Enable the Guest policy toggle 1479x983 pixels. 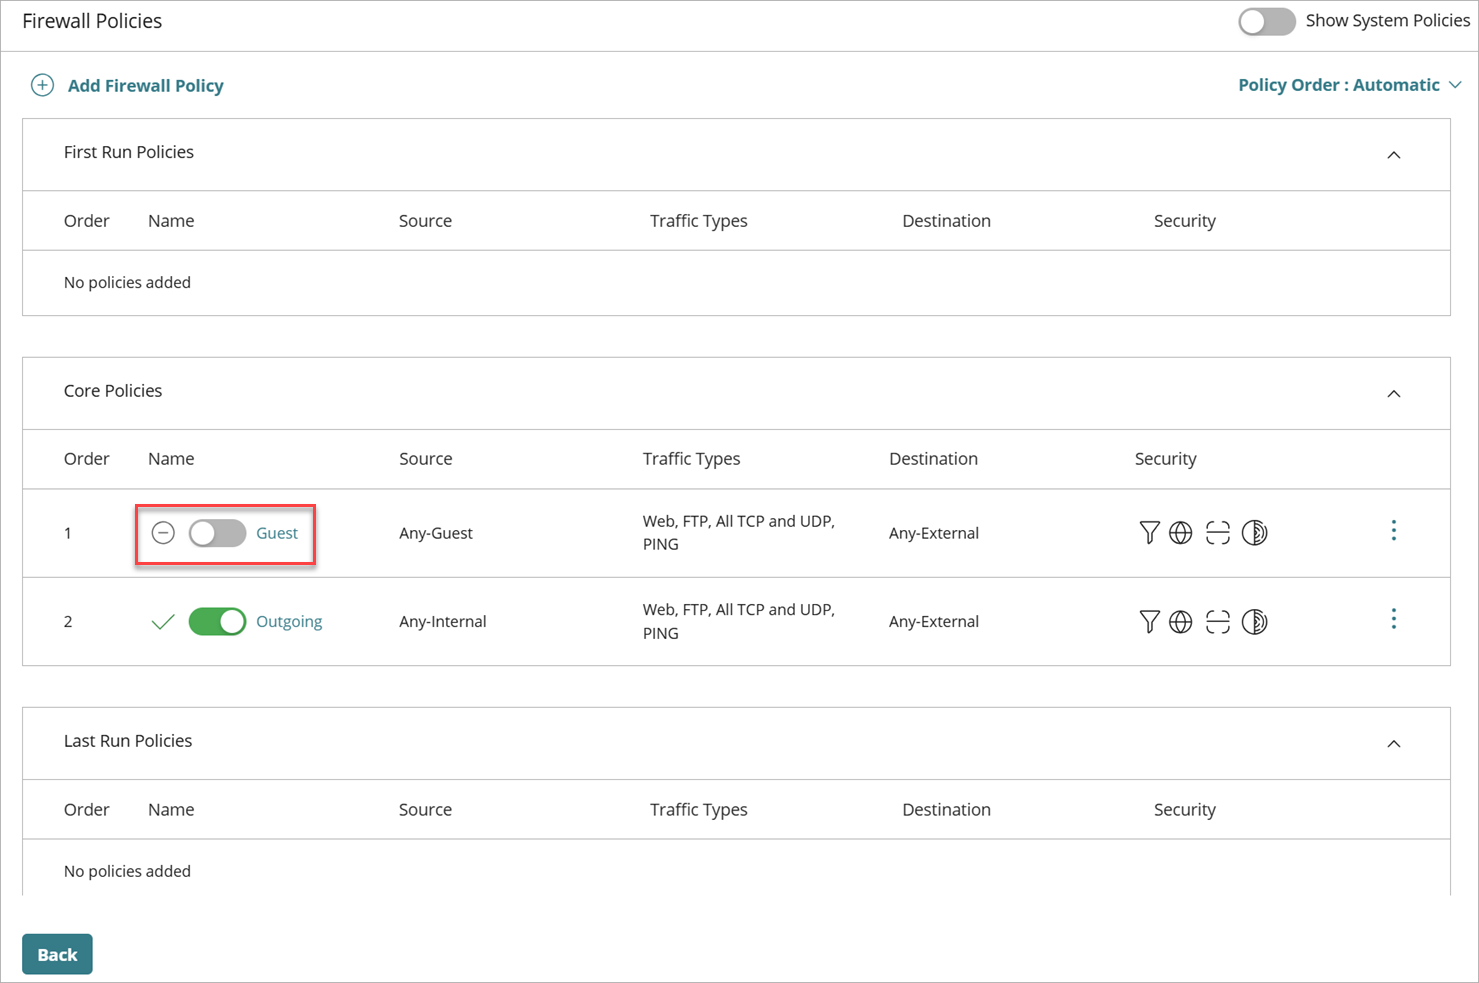click(x=216, y=533)
